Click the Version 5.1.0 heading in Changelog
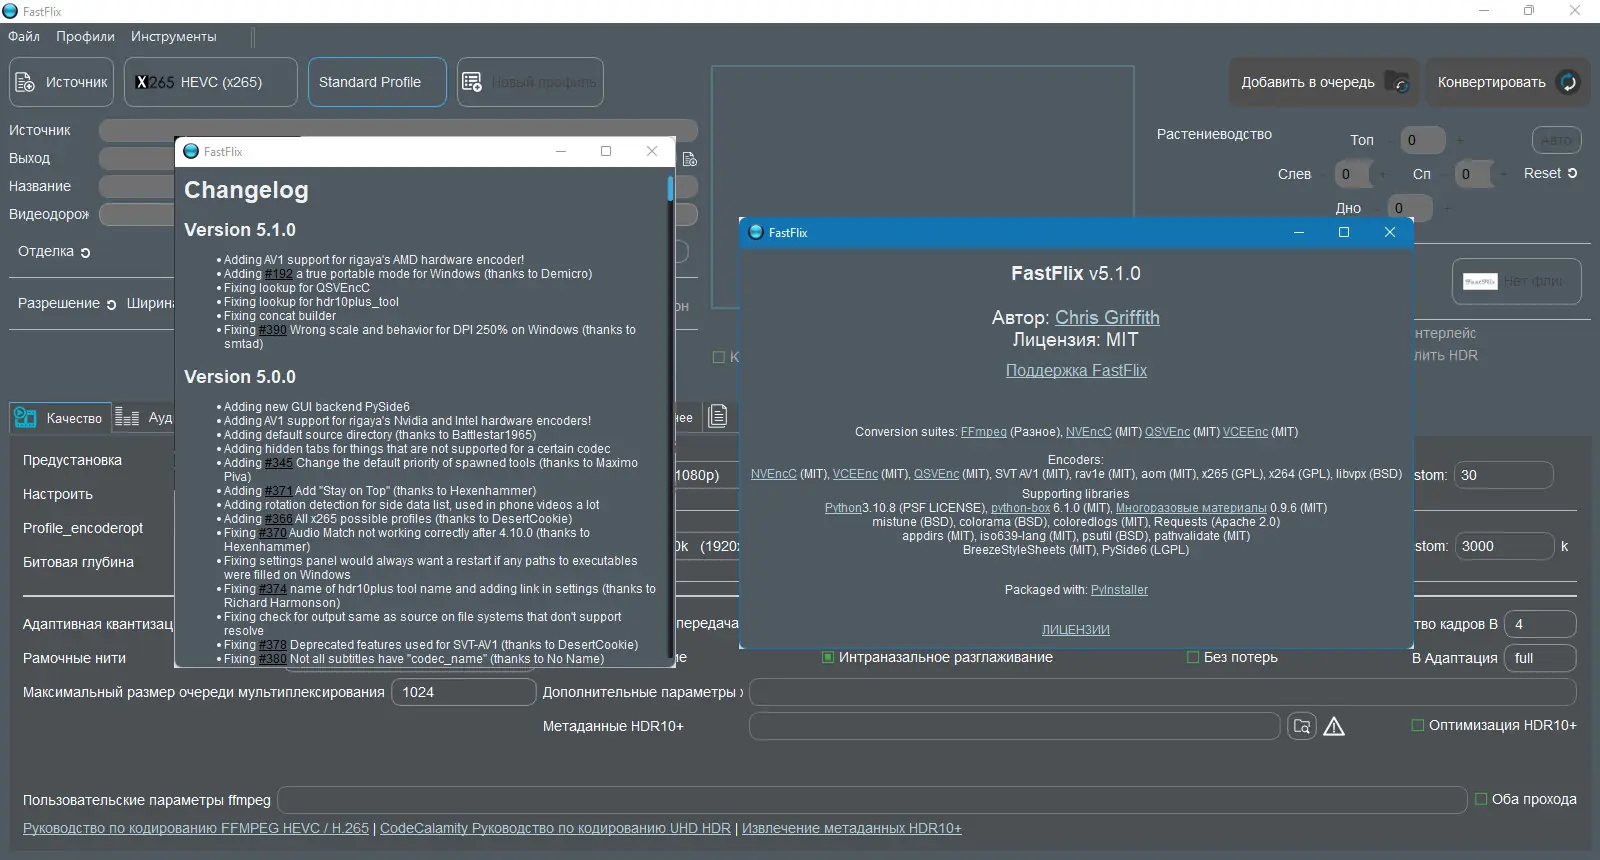 240,230
